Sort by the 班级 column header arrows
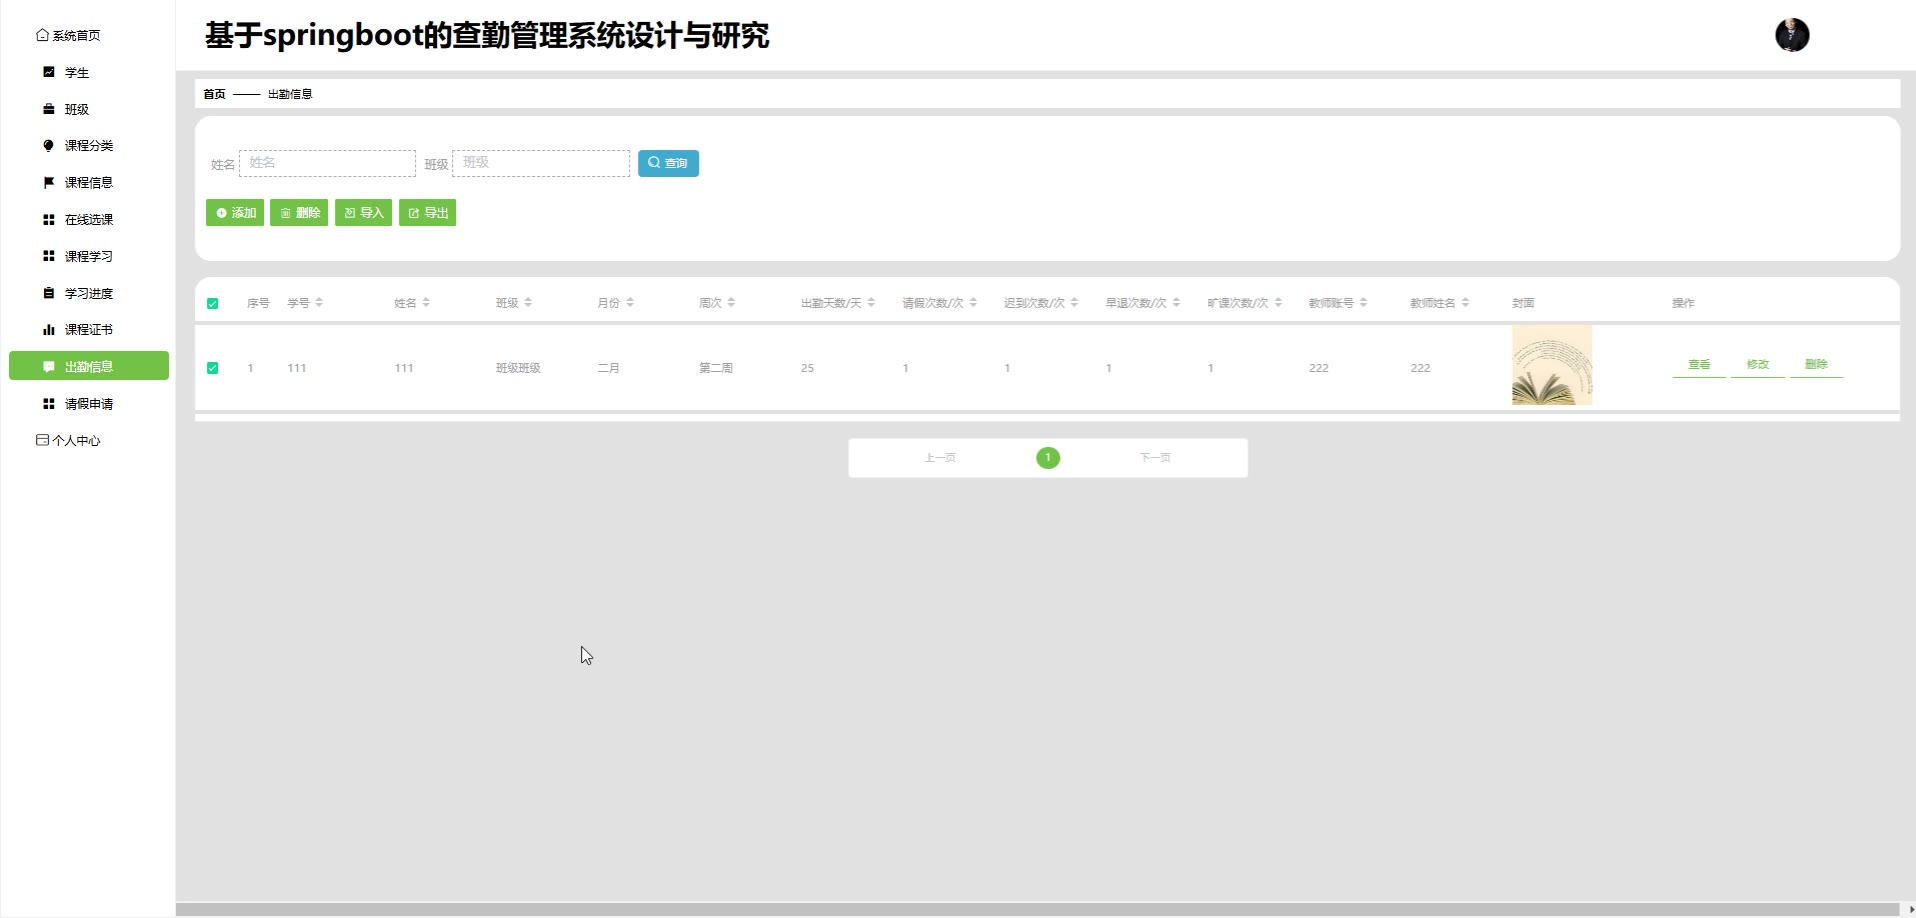This screenshot has width=1916, height=918. pos(528,303)
